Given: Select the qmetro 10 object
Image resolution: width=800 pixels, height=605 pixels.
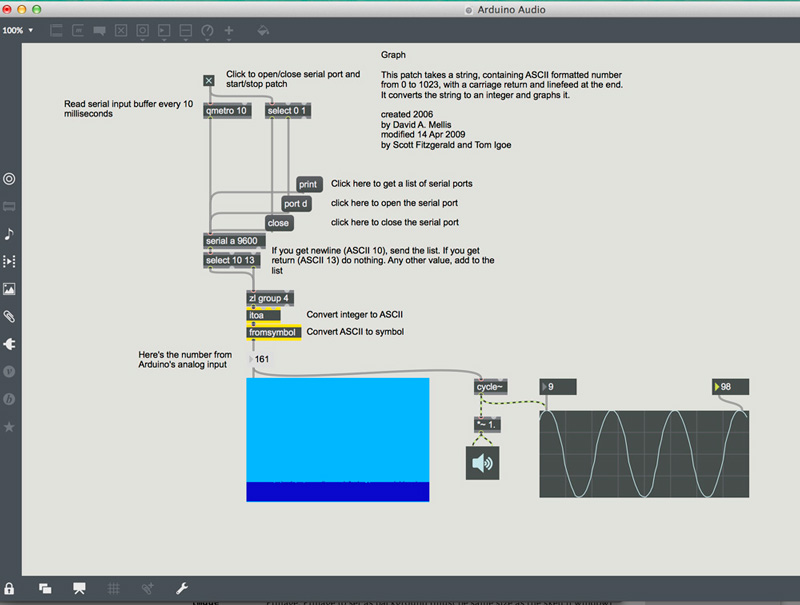Looking at the screenshot, I should (x=227, y=111).
